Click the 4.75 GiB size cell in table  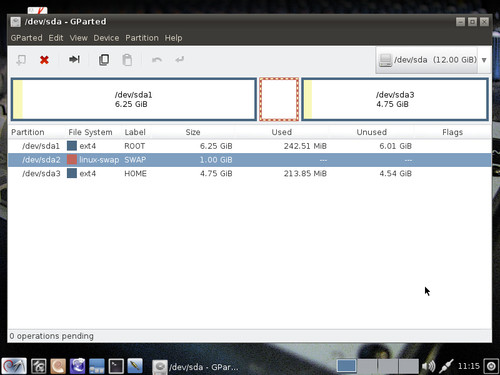click(x=216, y=173)
